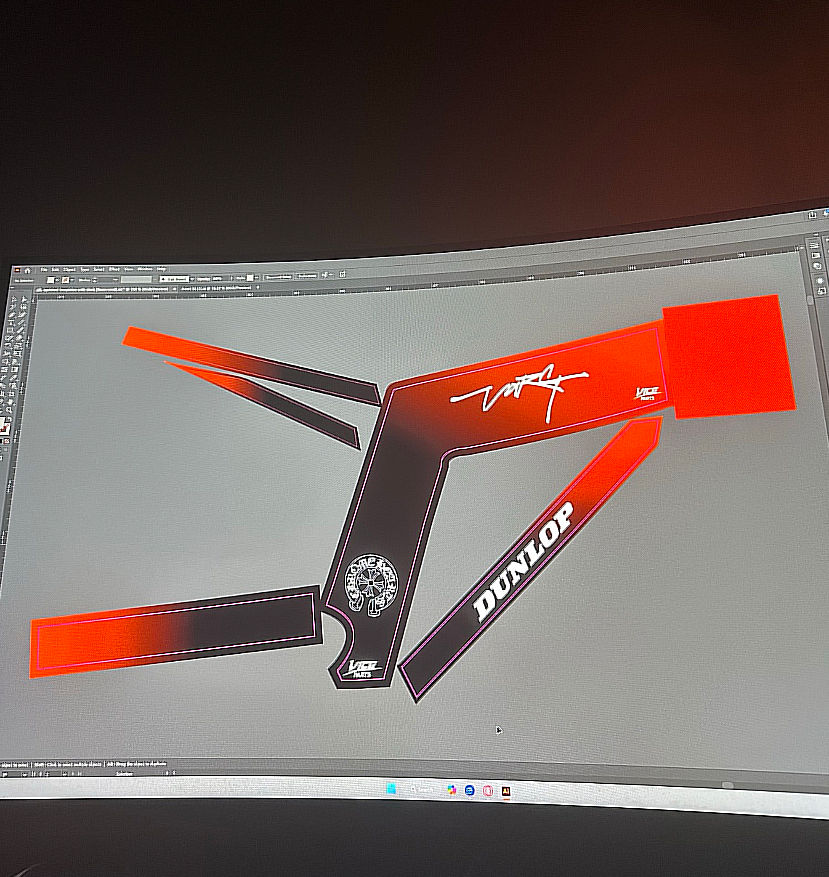Click the Preferences button
This screenshot has height=877, width=829.
(x=307, y=276)
